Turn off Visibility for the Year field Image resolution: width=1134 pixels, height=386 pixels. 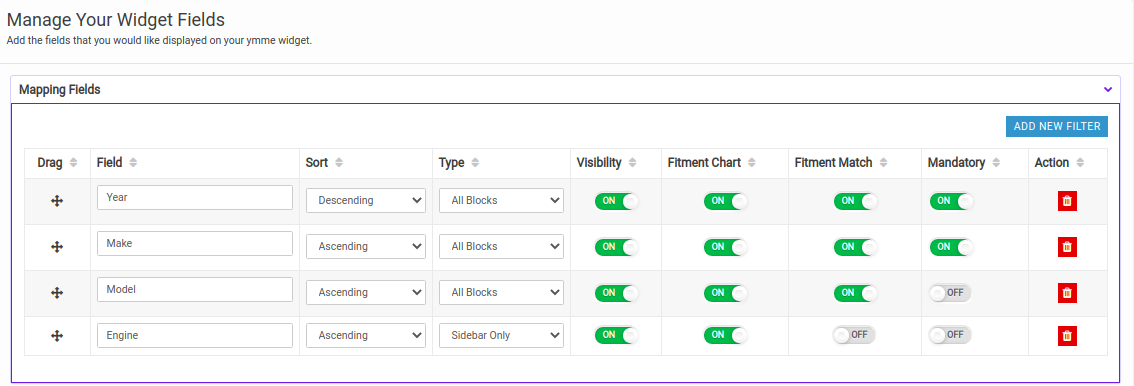point(617,201)
